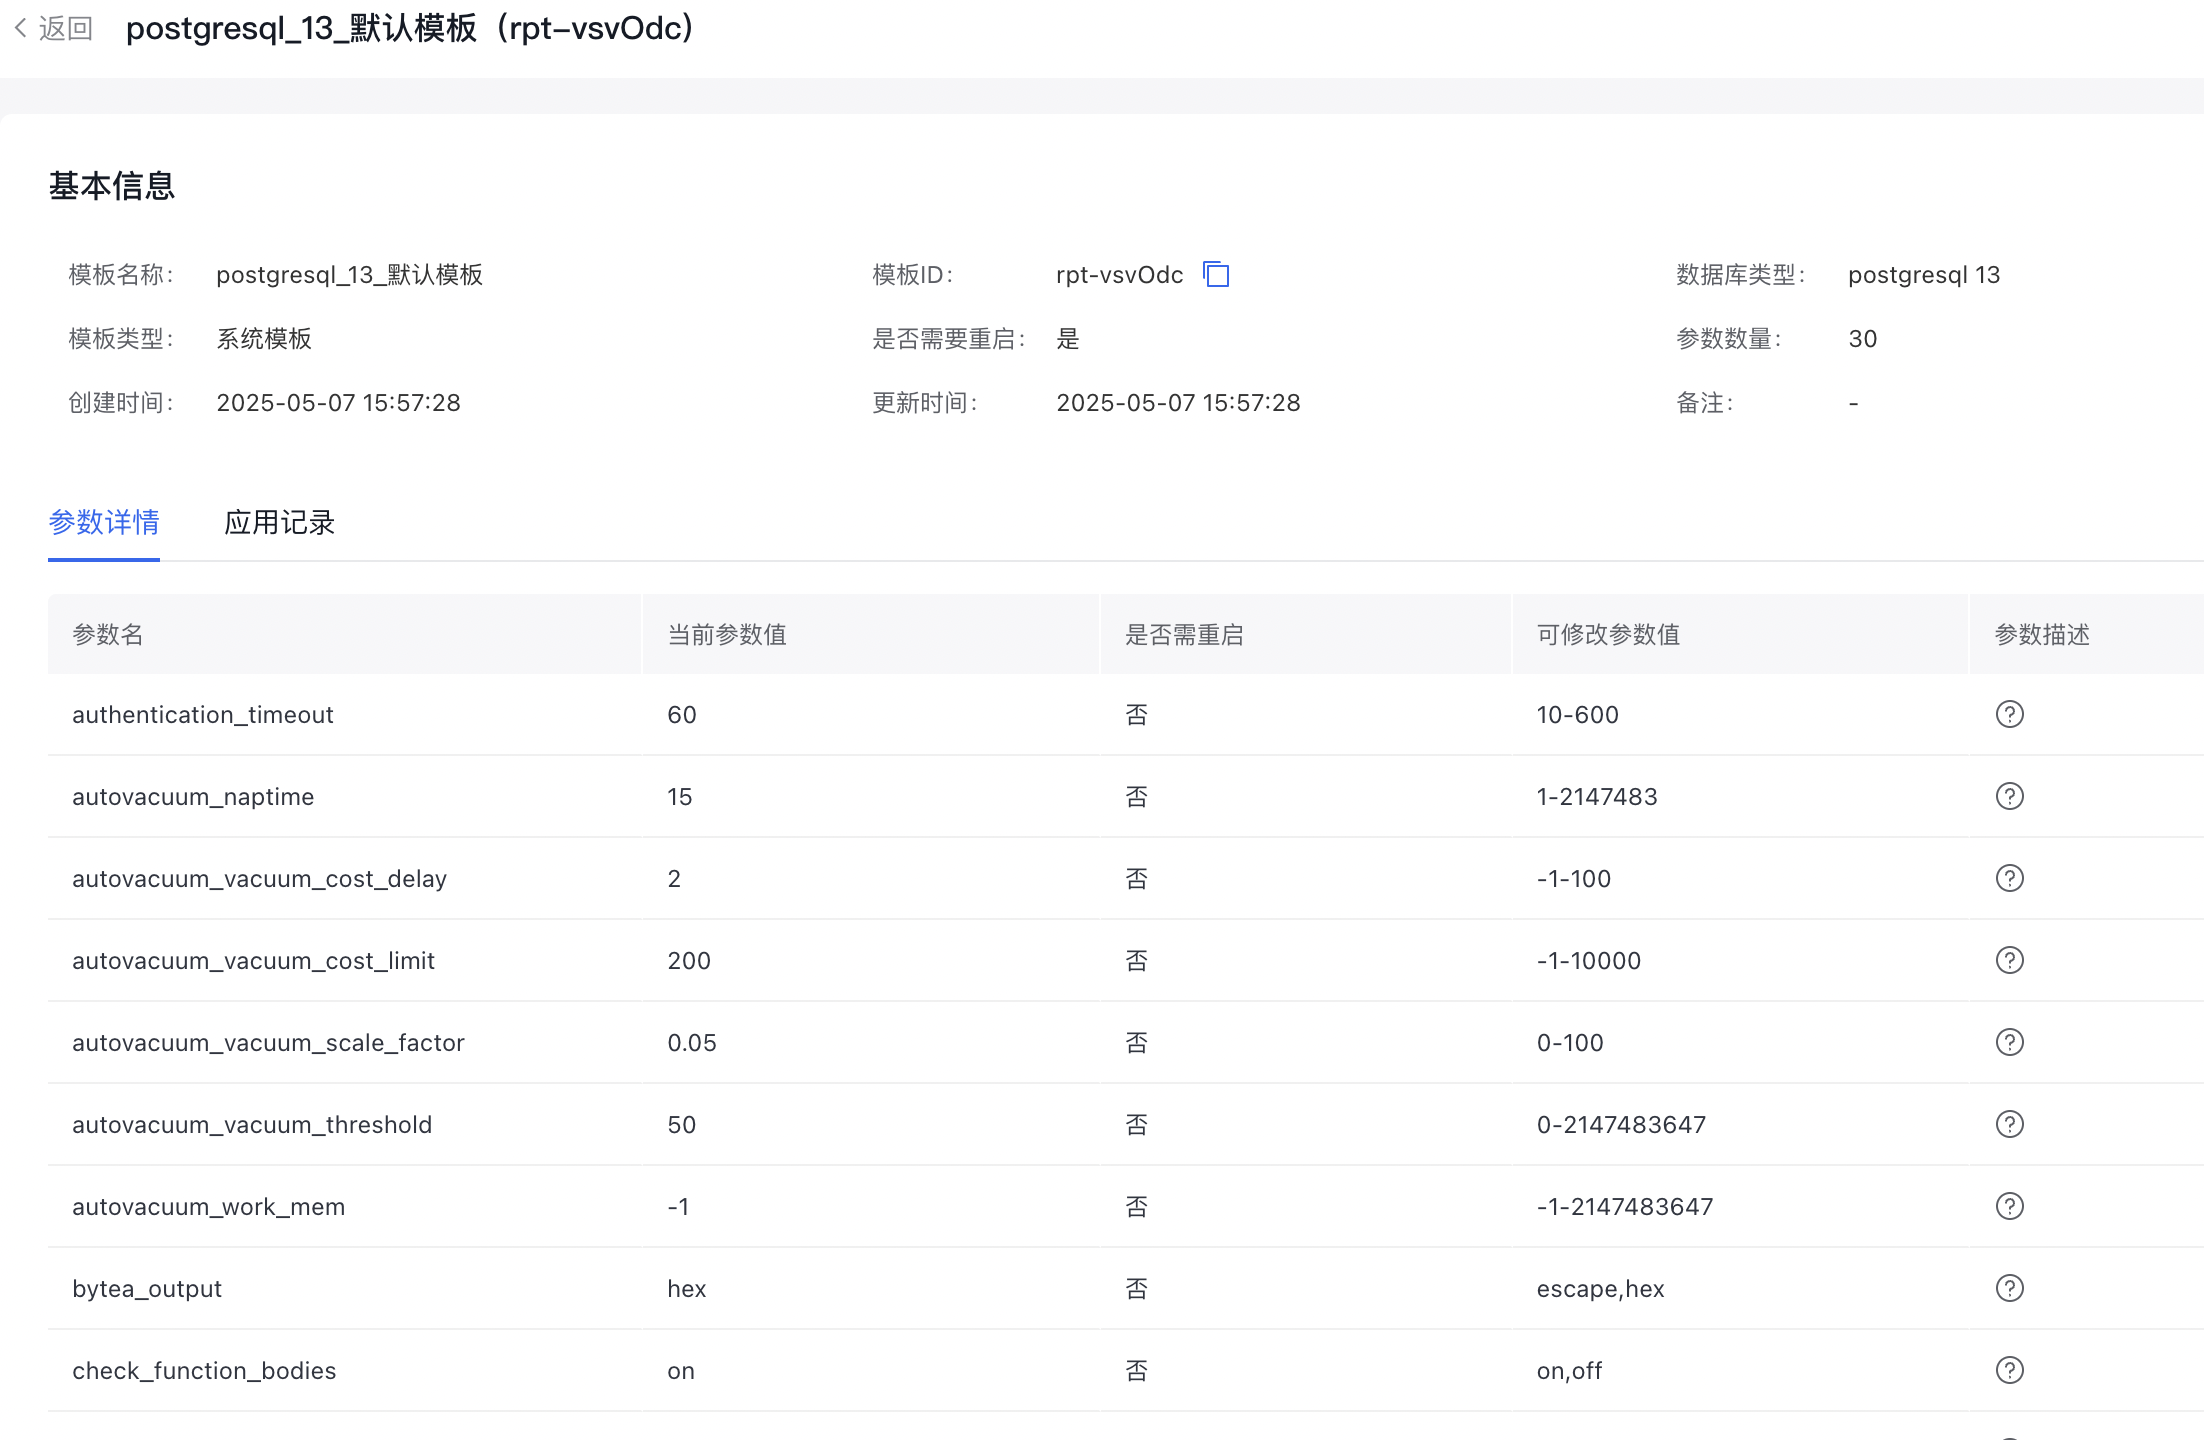
Task: Switch to 应用记录 tab
Action: coord(279,523)
